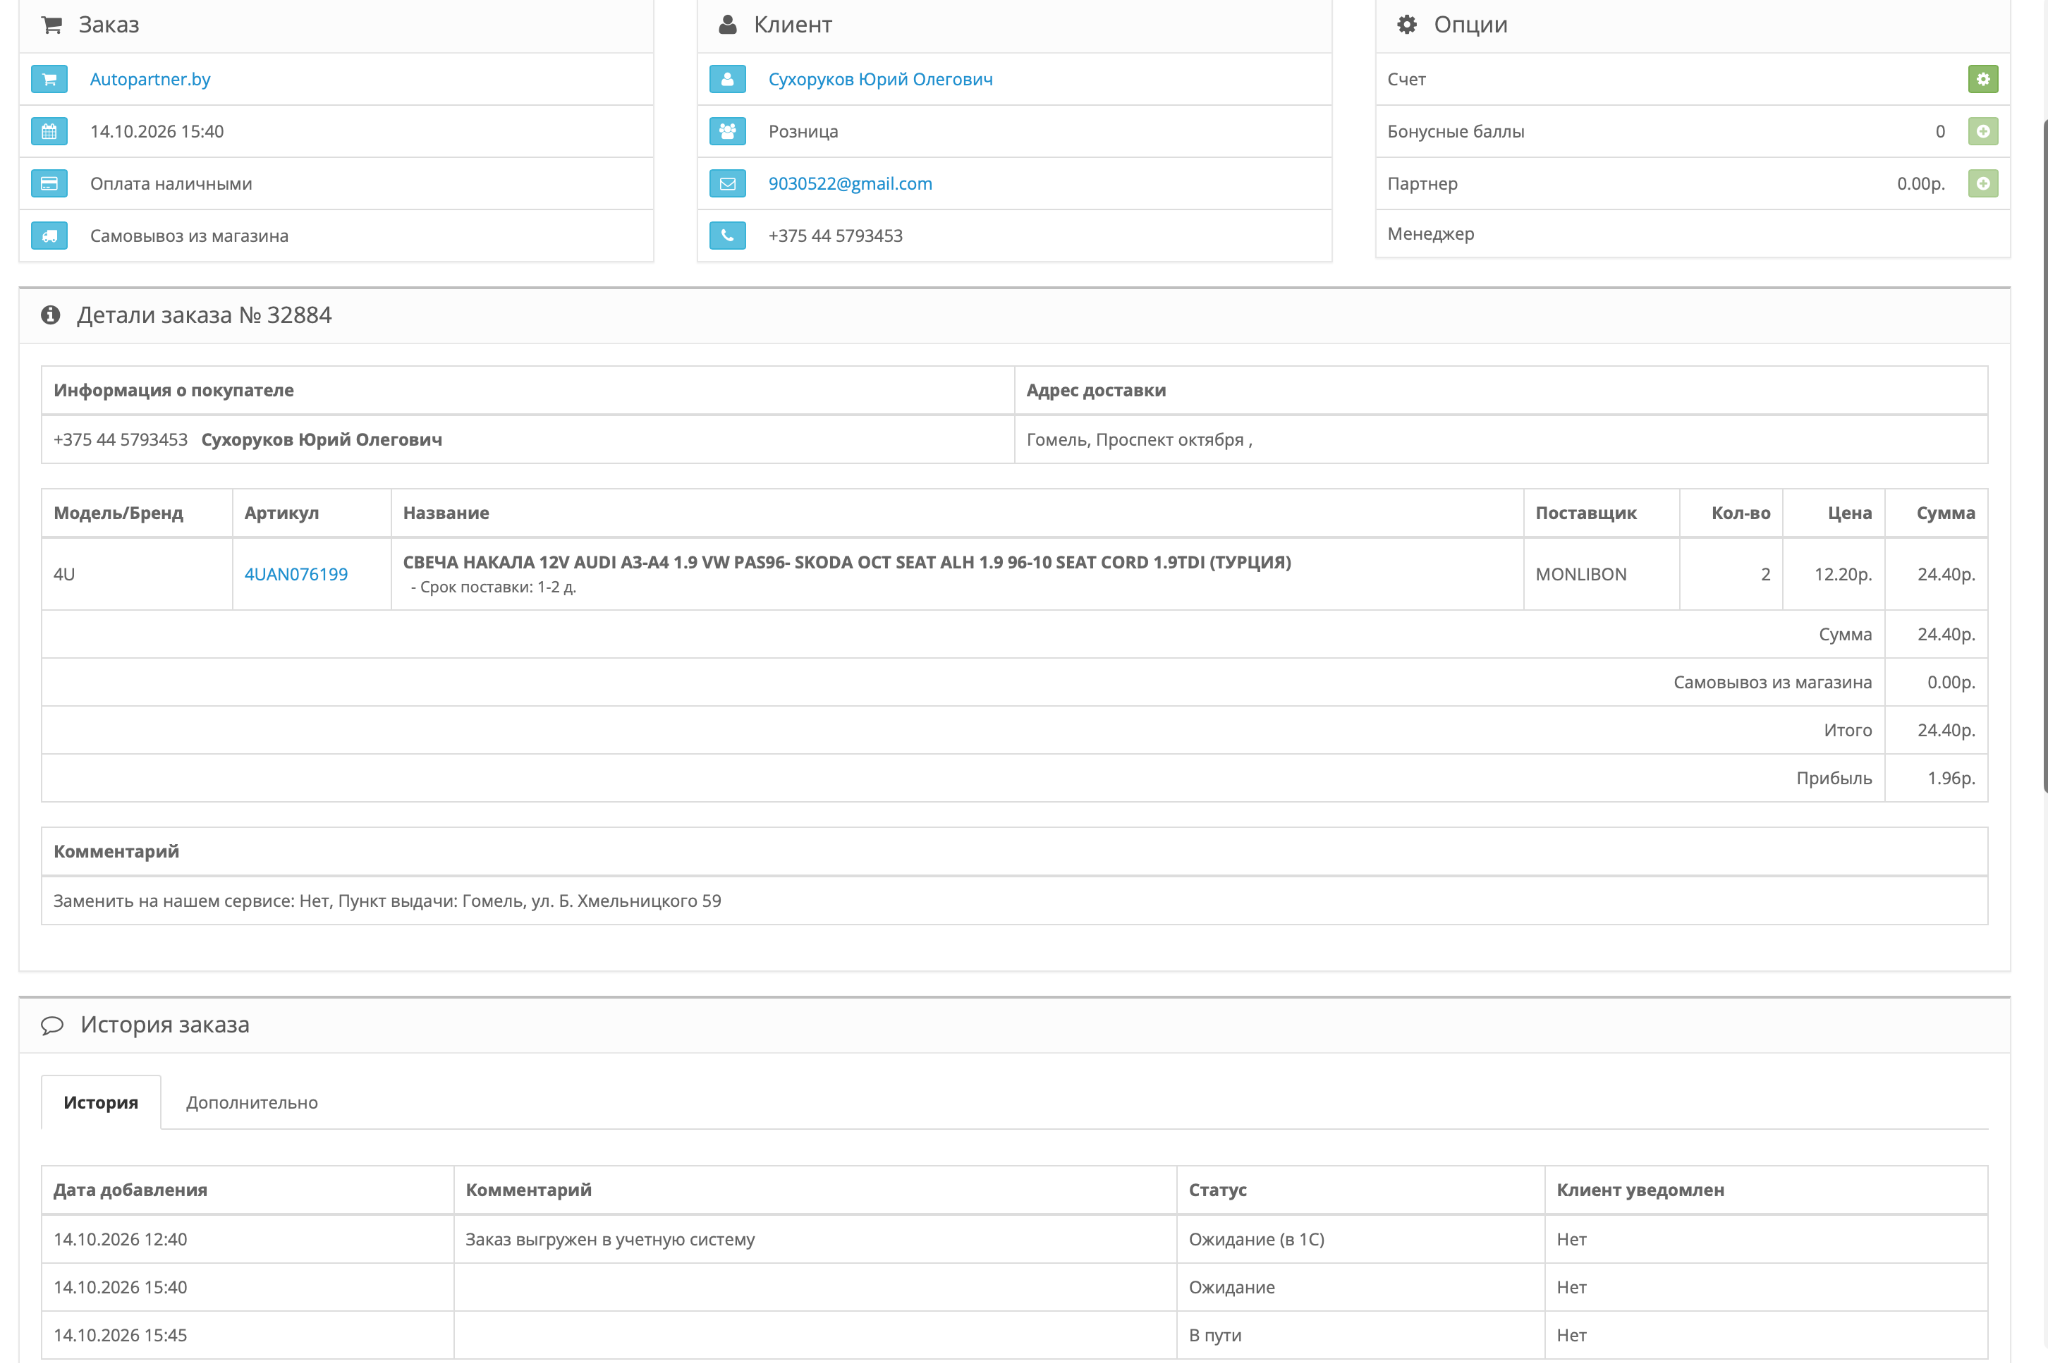Open customer Сухоруков Юрий Олегович profile link
The image size is (2048, 1363).
(x=880, y=79)
